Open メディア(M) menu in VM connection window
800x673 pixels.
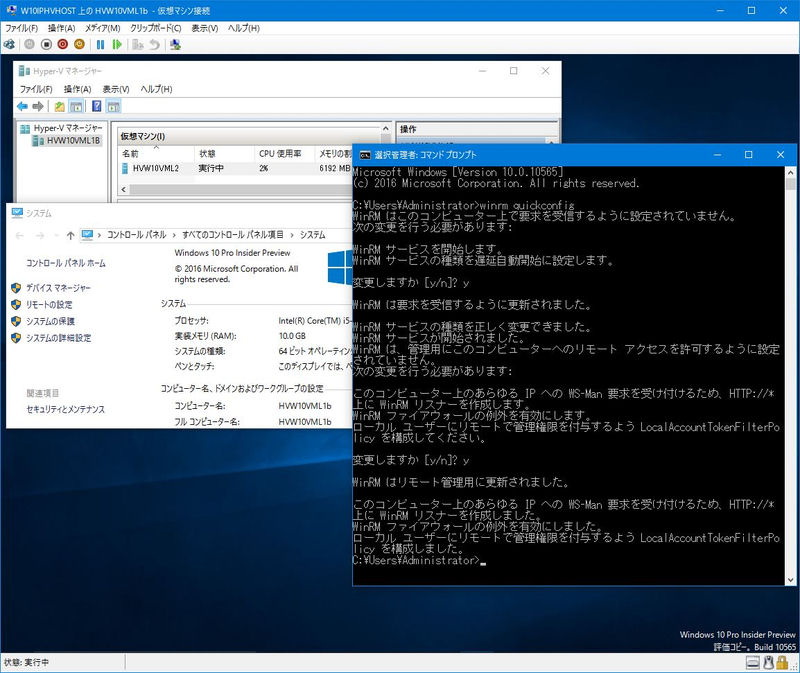103,28
